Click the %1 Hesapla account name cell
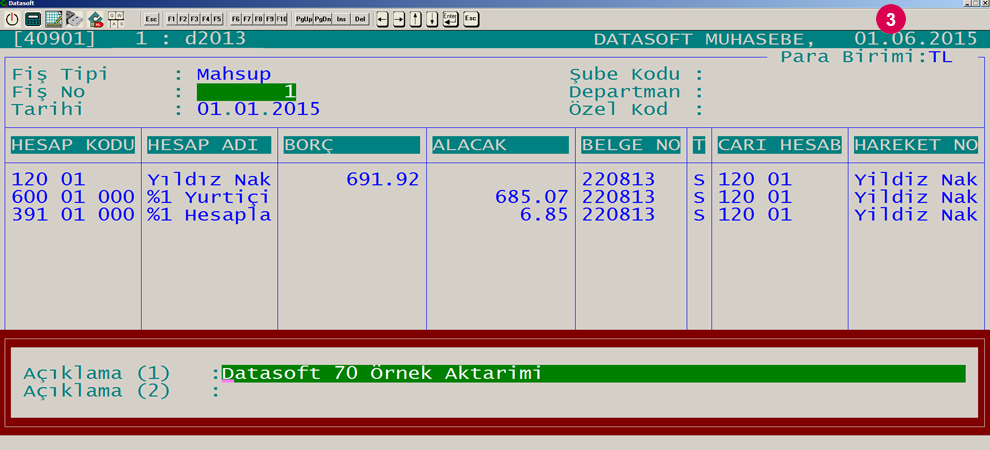990x450 pixels. pyautogui.click(x=209, y=215)
